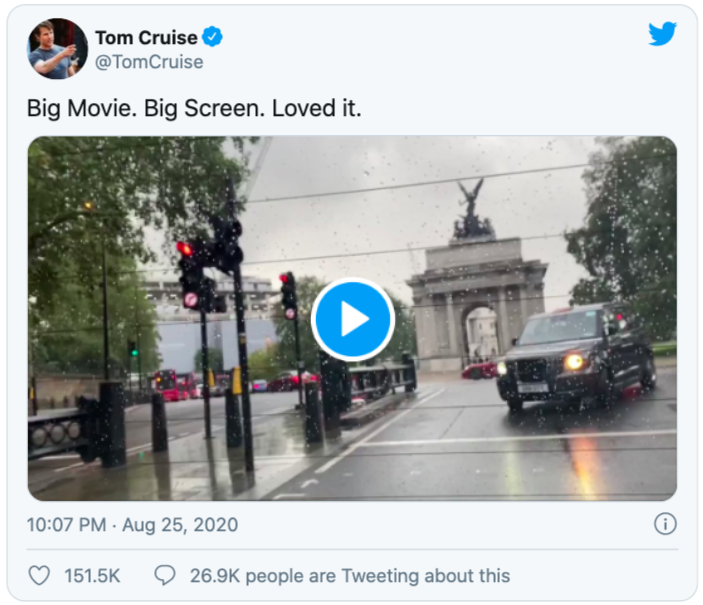Viewport: 703px width, 605px height.
Task: Open the 10:07 PM · Aug 25, 2020 timestamp
Action: pyautogui.click(x=133, y=525)
